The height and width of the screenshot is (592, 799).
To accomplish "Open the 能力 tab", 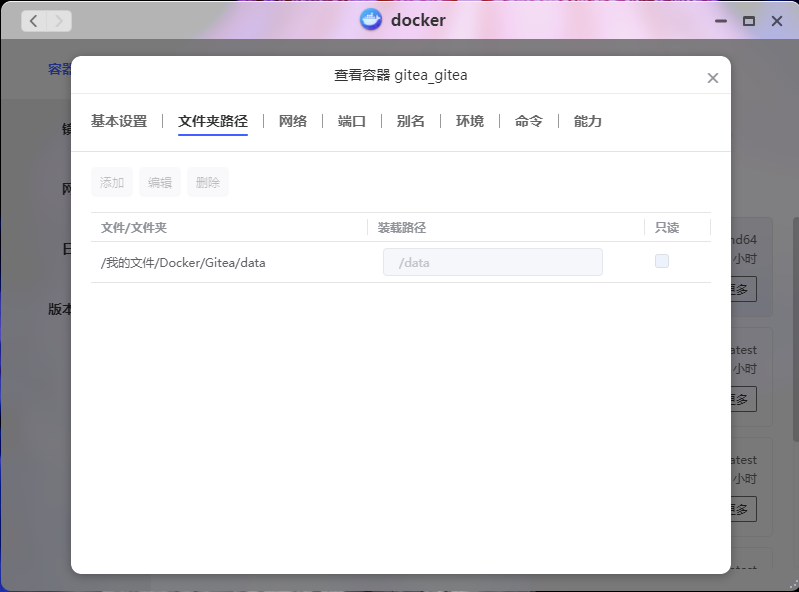I will click(x=588, y=121).
